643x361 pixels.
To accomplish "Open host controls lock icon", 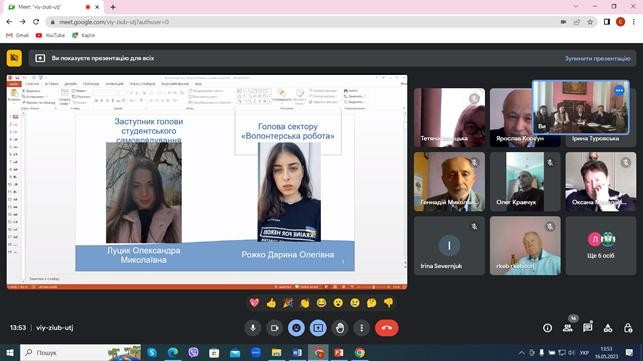I will pyautogui.click(x=628, y=328).
